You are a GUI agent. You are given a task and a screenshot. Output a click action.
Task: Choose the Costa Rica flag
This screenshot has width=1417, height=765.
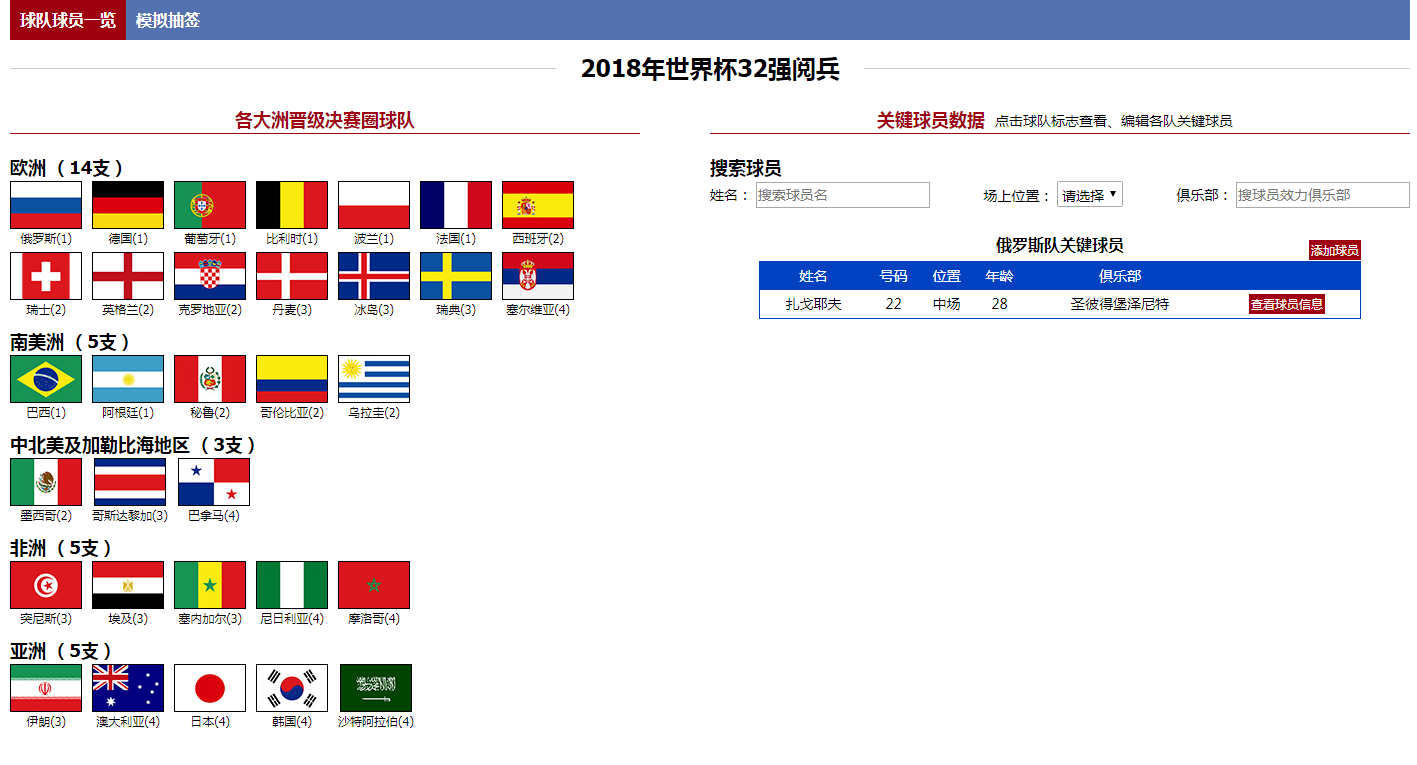point(130,482)
